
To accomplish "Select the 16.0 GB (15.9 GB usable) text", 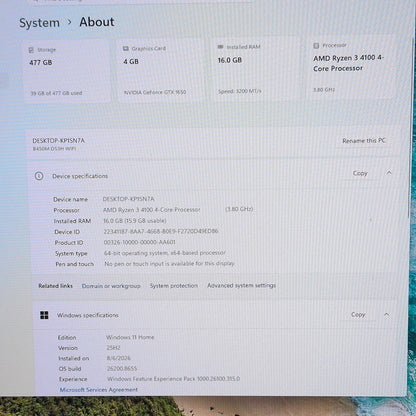I will click(135, 221).
